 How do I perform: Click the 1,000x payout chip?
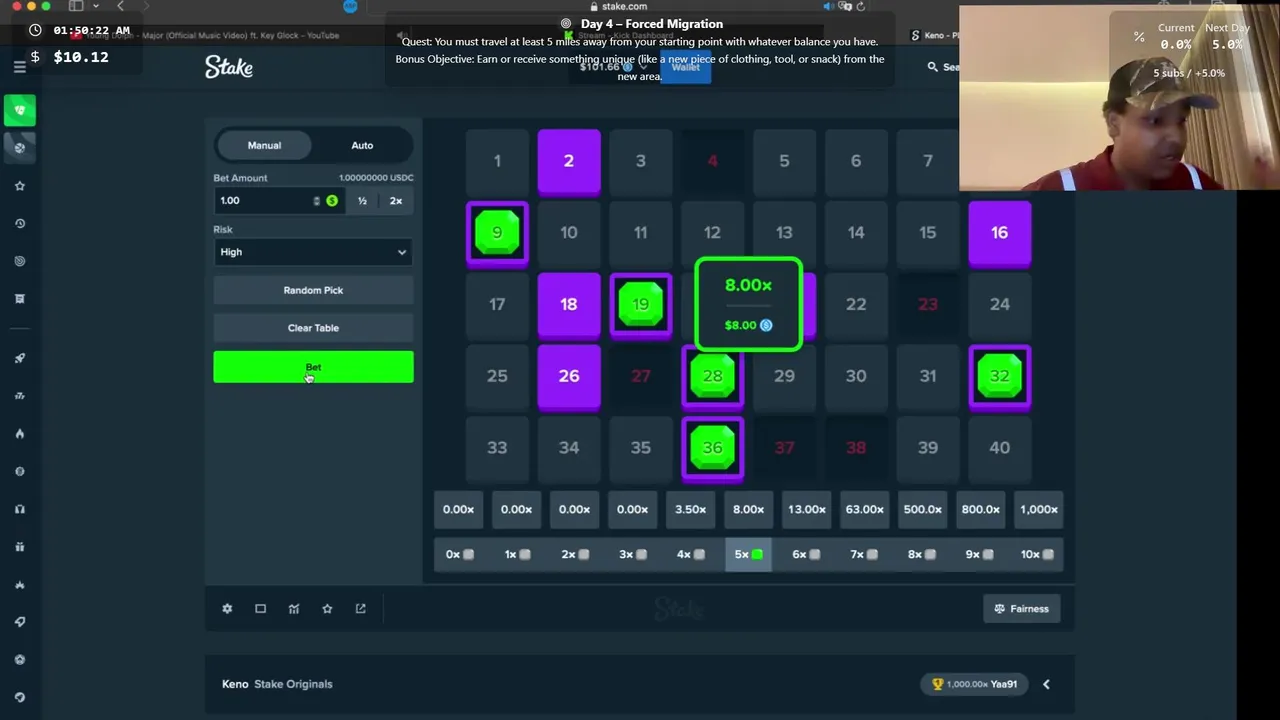tap(1038, 509)
